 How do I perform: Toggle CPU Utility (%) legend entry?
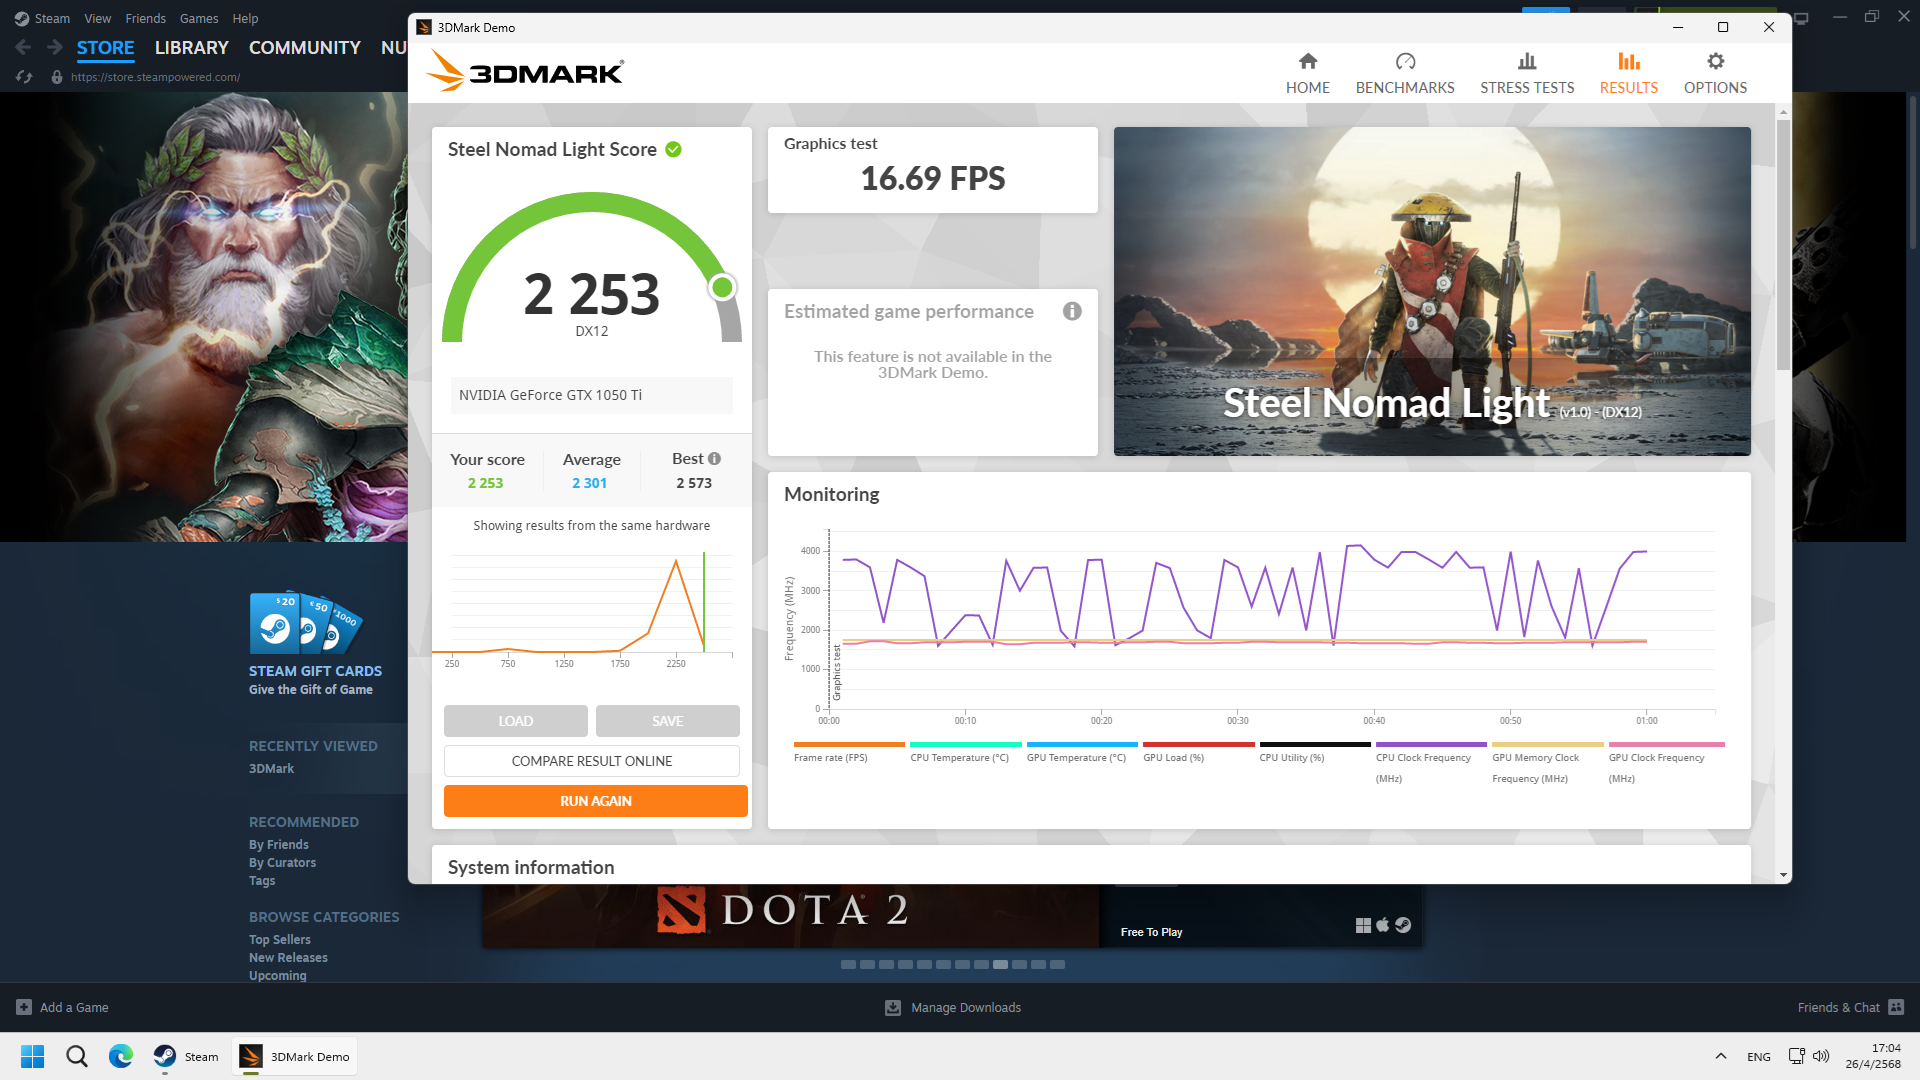coord(1315,753)
